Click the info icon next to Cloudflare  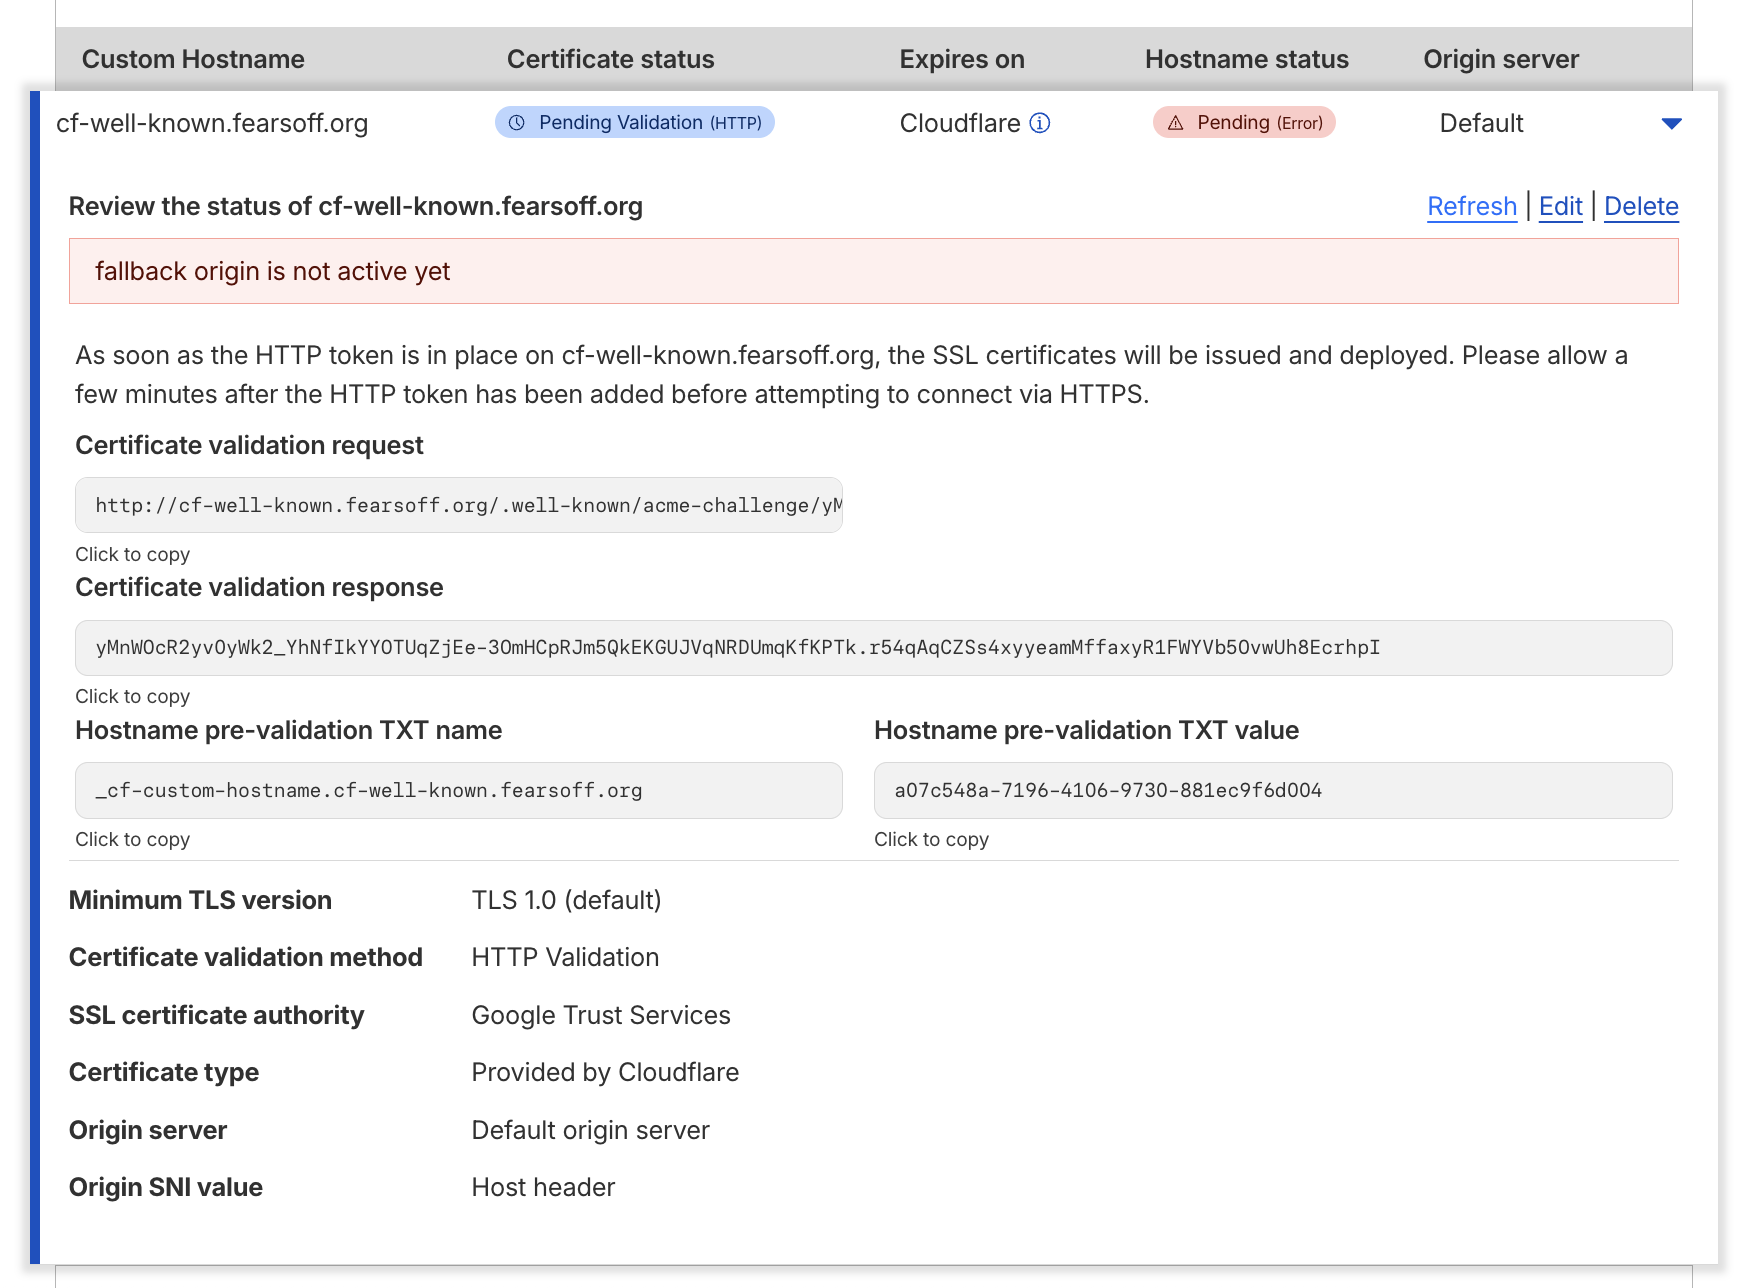[x=1040, y=123]
